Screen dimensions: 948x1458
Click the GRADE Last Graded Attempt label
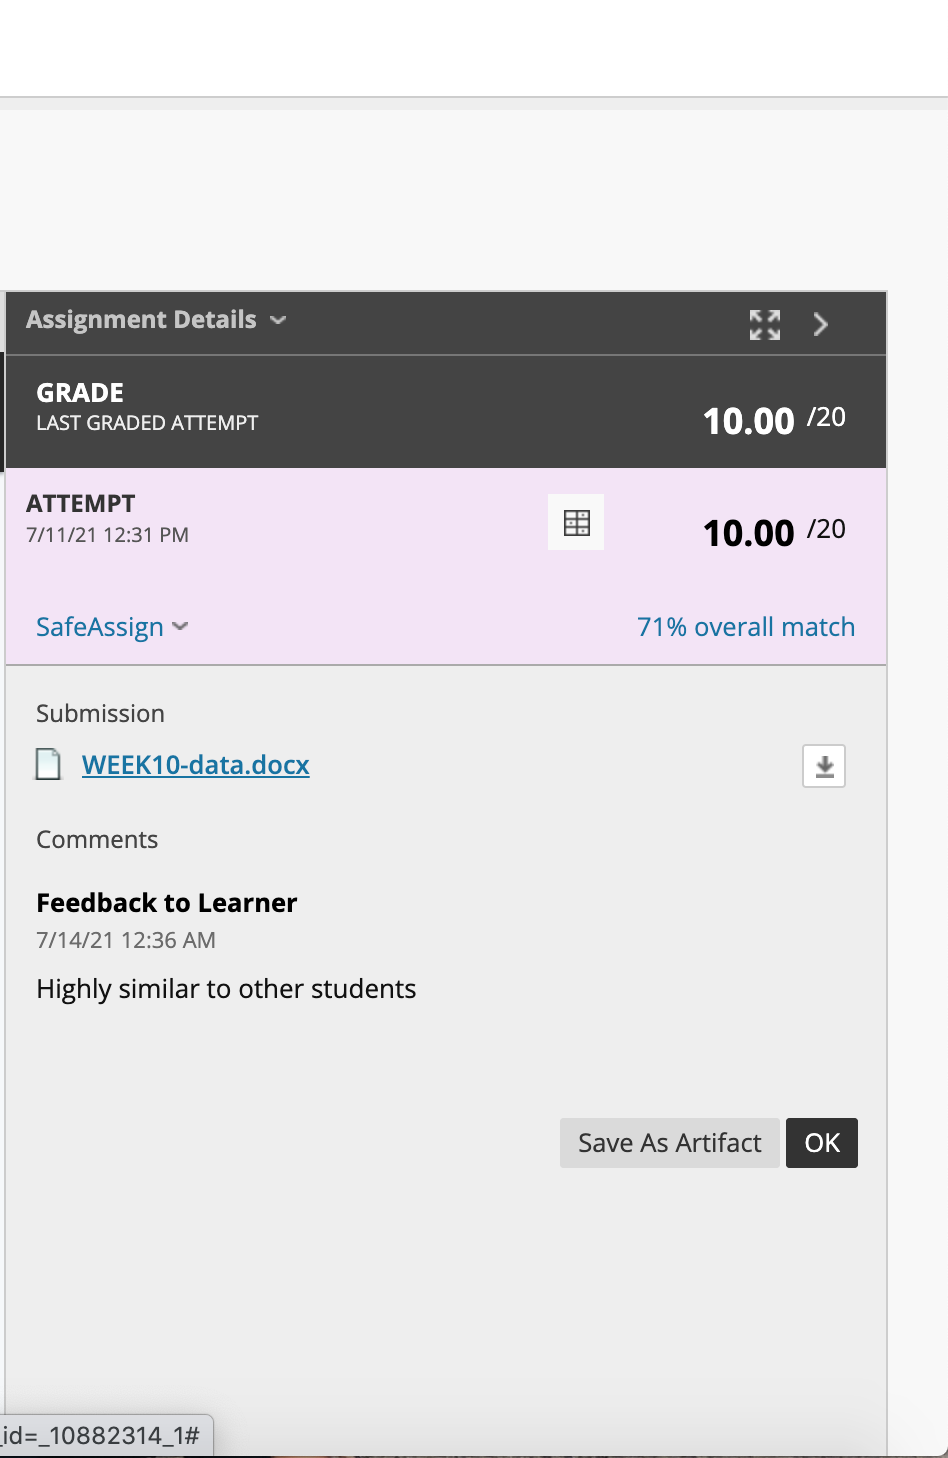pyautogui.click(x=147, y=406)
